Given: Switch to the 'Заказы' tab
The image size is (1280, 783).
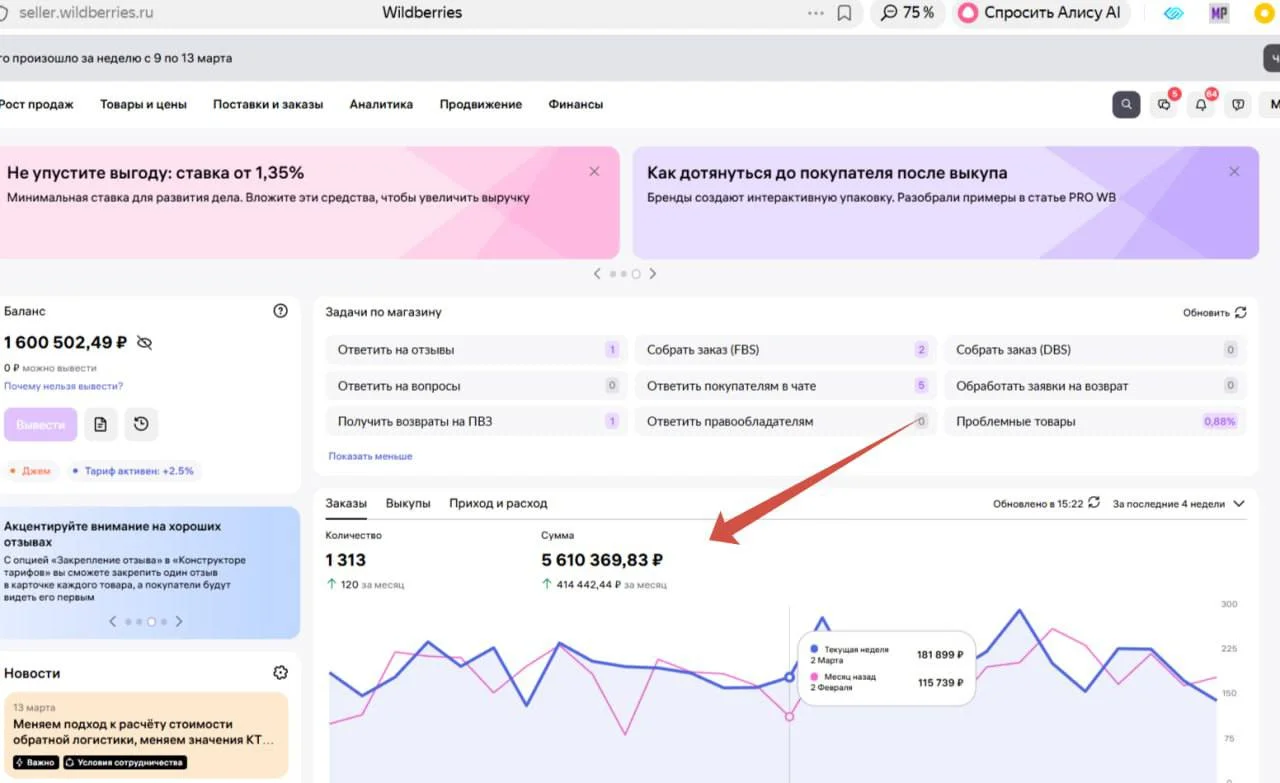Looking at the screenshot, I should 346,503.
